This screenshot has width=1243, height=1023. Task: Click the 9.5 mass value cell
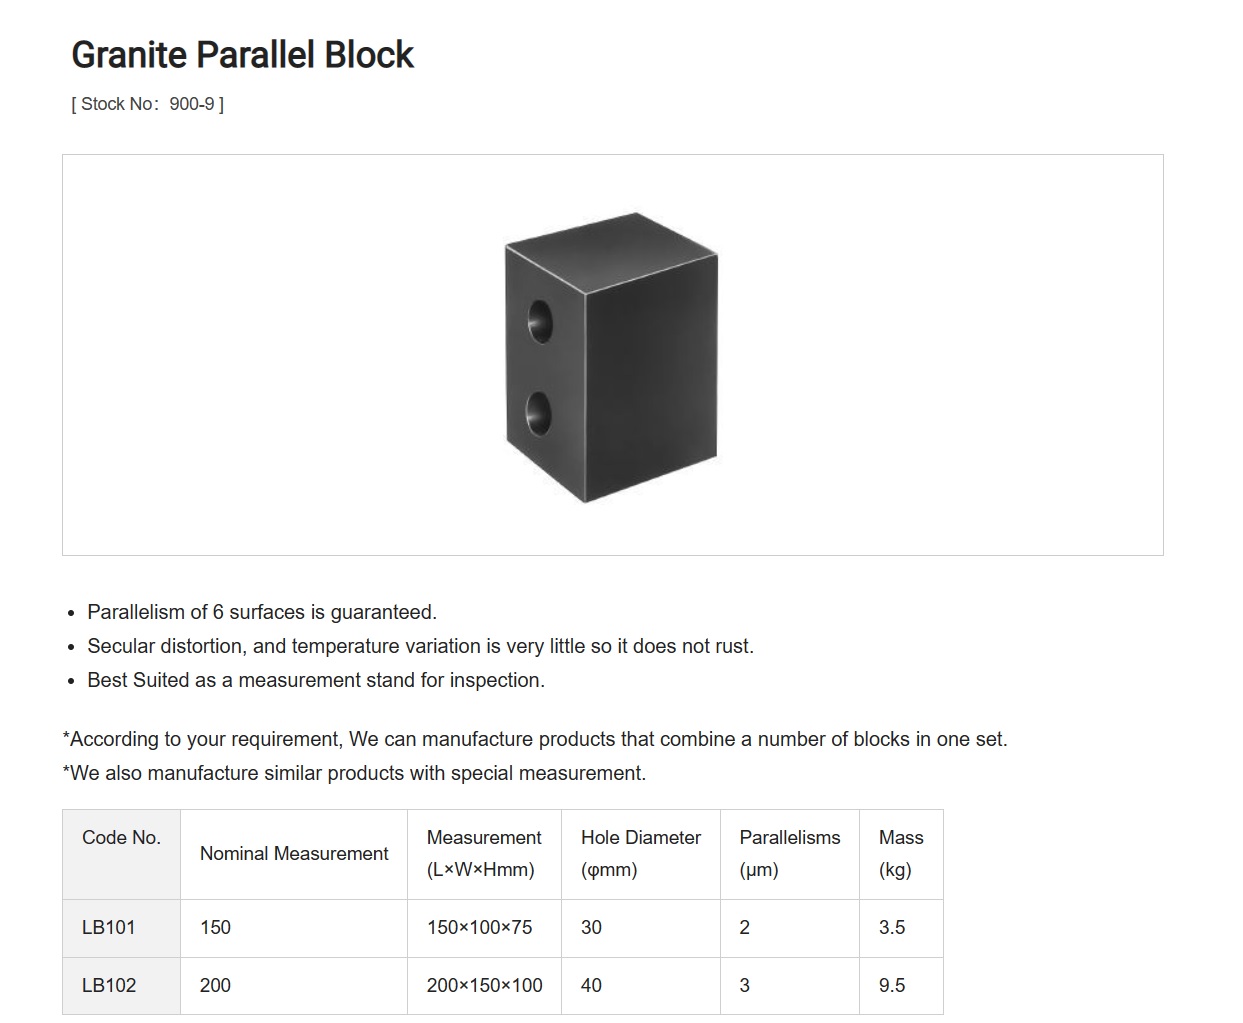[901, 986]
